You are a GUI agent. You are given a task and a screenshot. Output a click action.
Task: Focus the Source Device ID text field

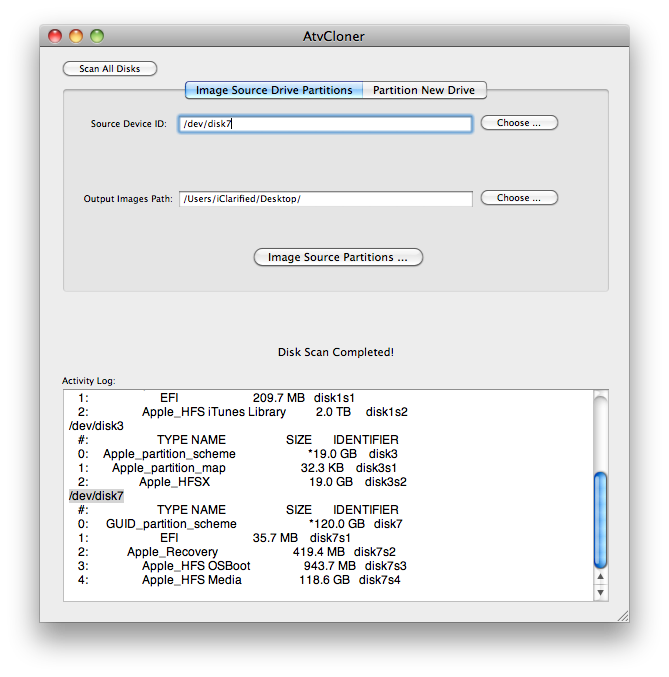tap(325, 124)
